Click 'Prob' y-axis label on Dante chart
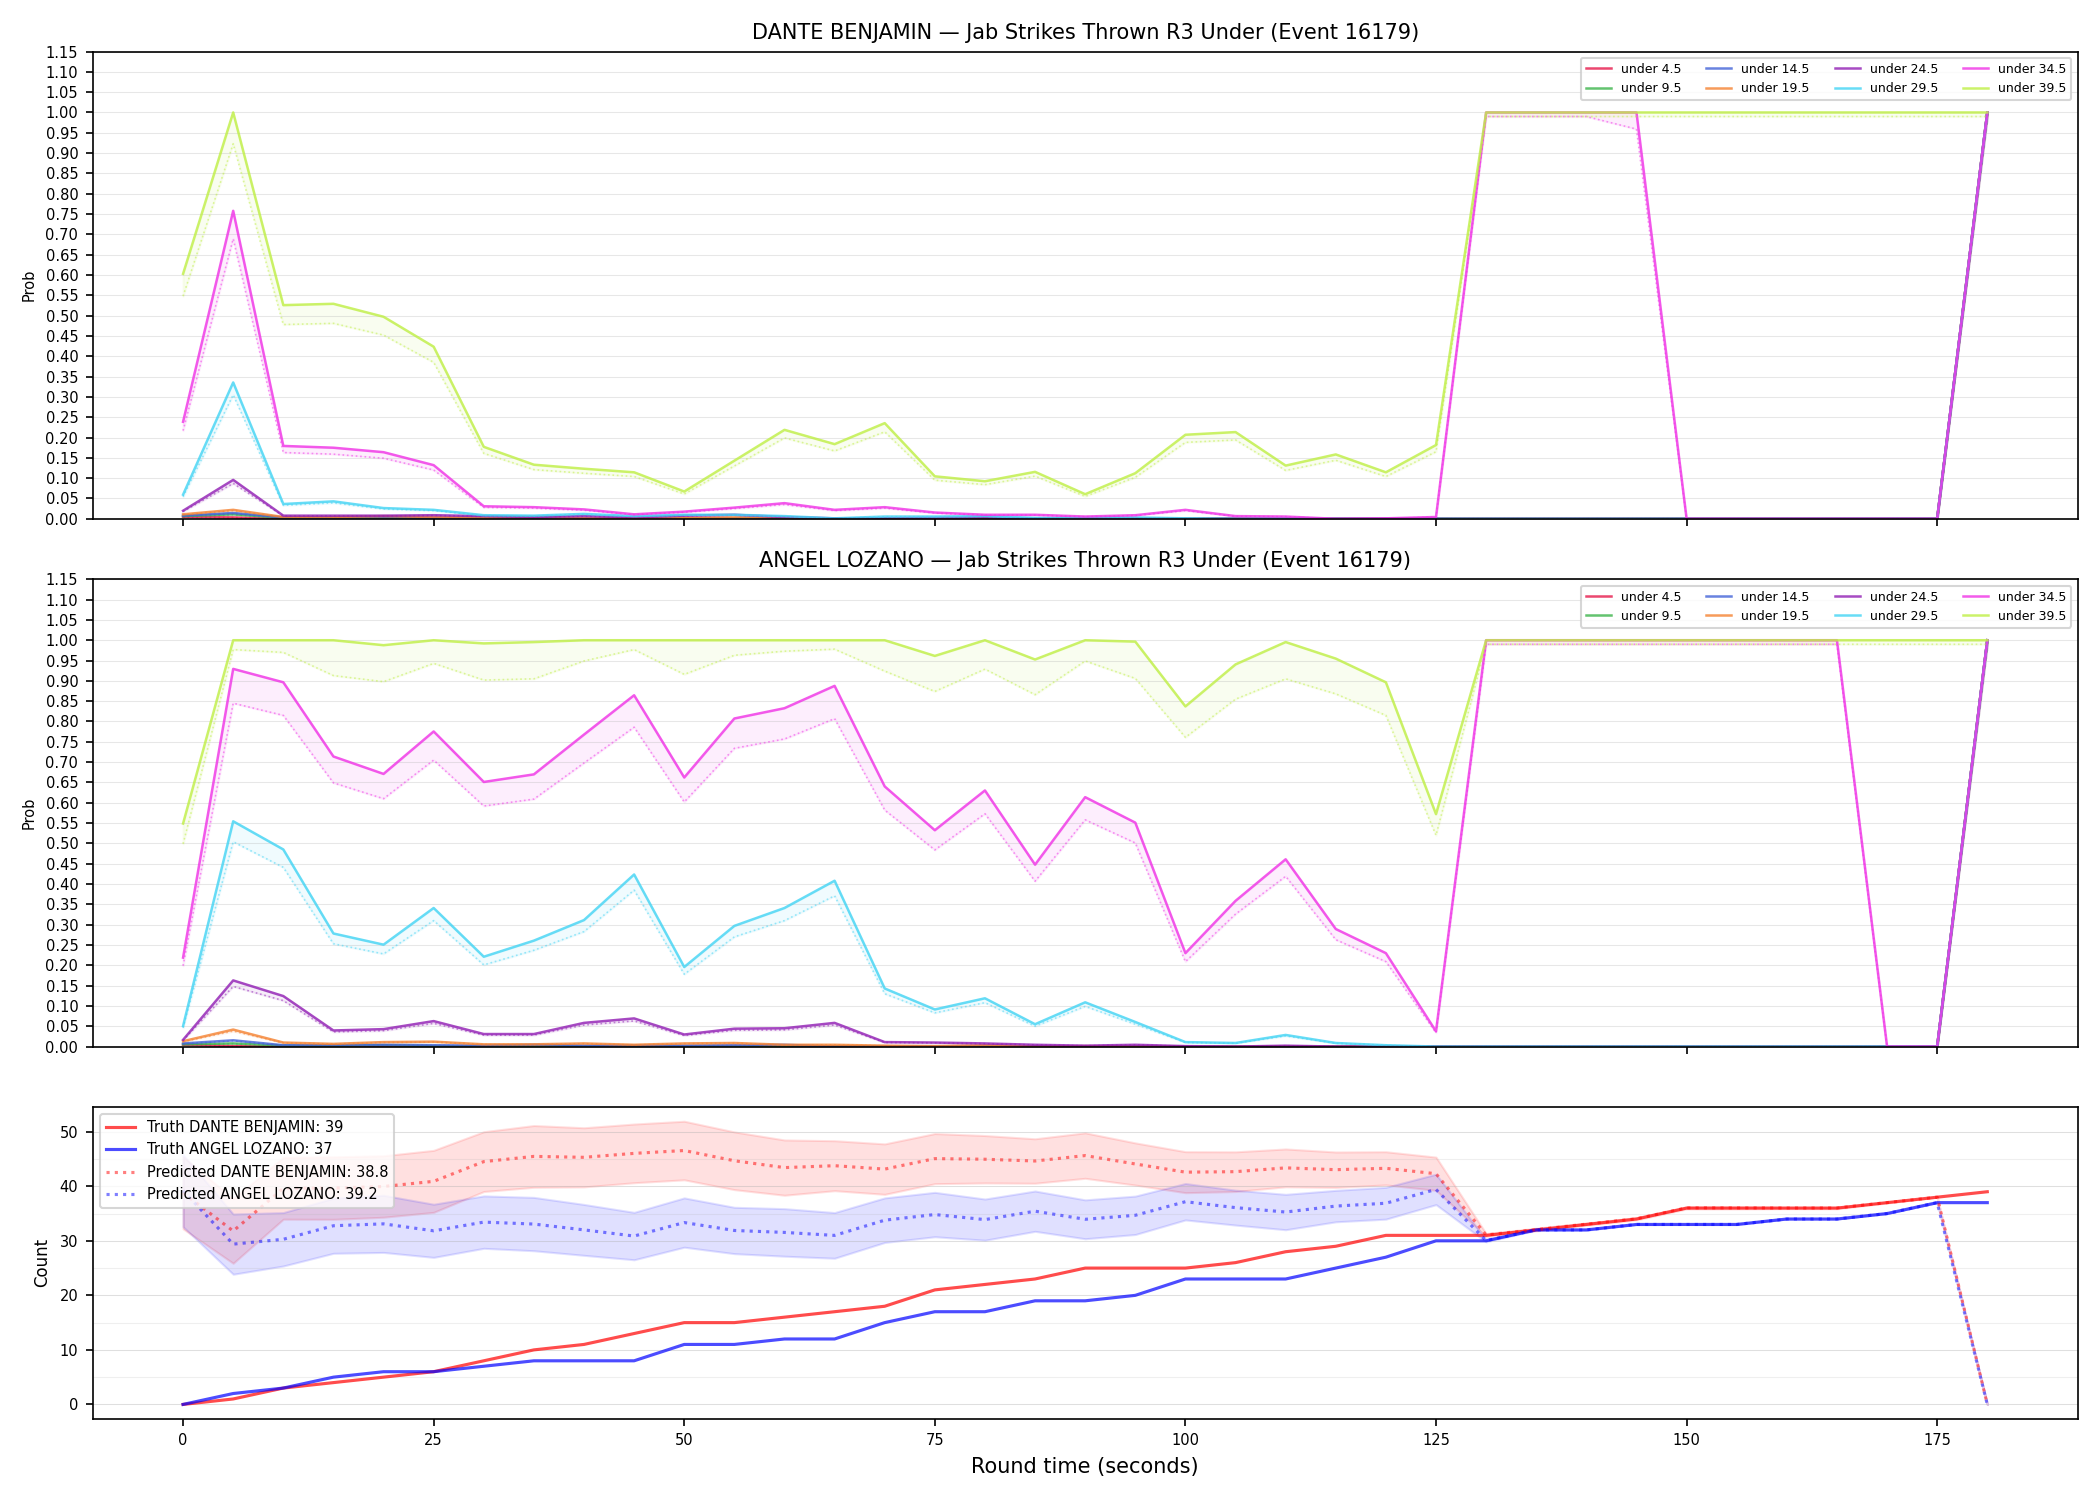2100x1500 pixels. click(29, 287)
